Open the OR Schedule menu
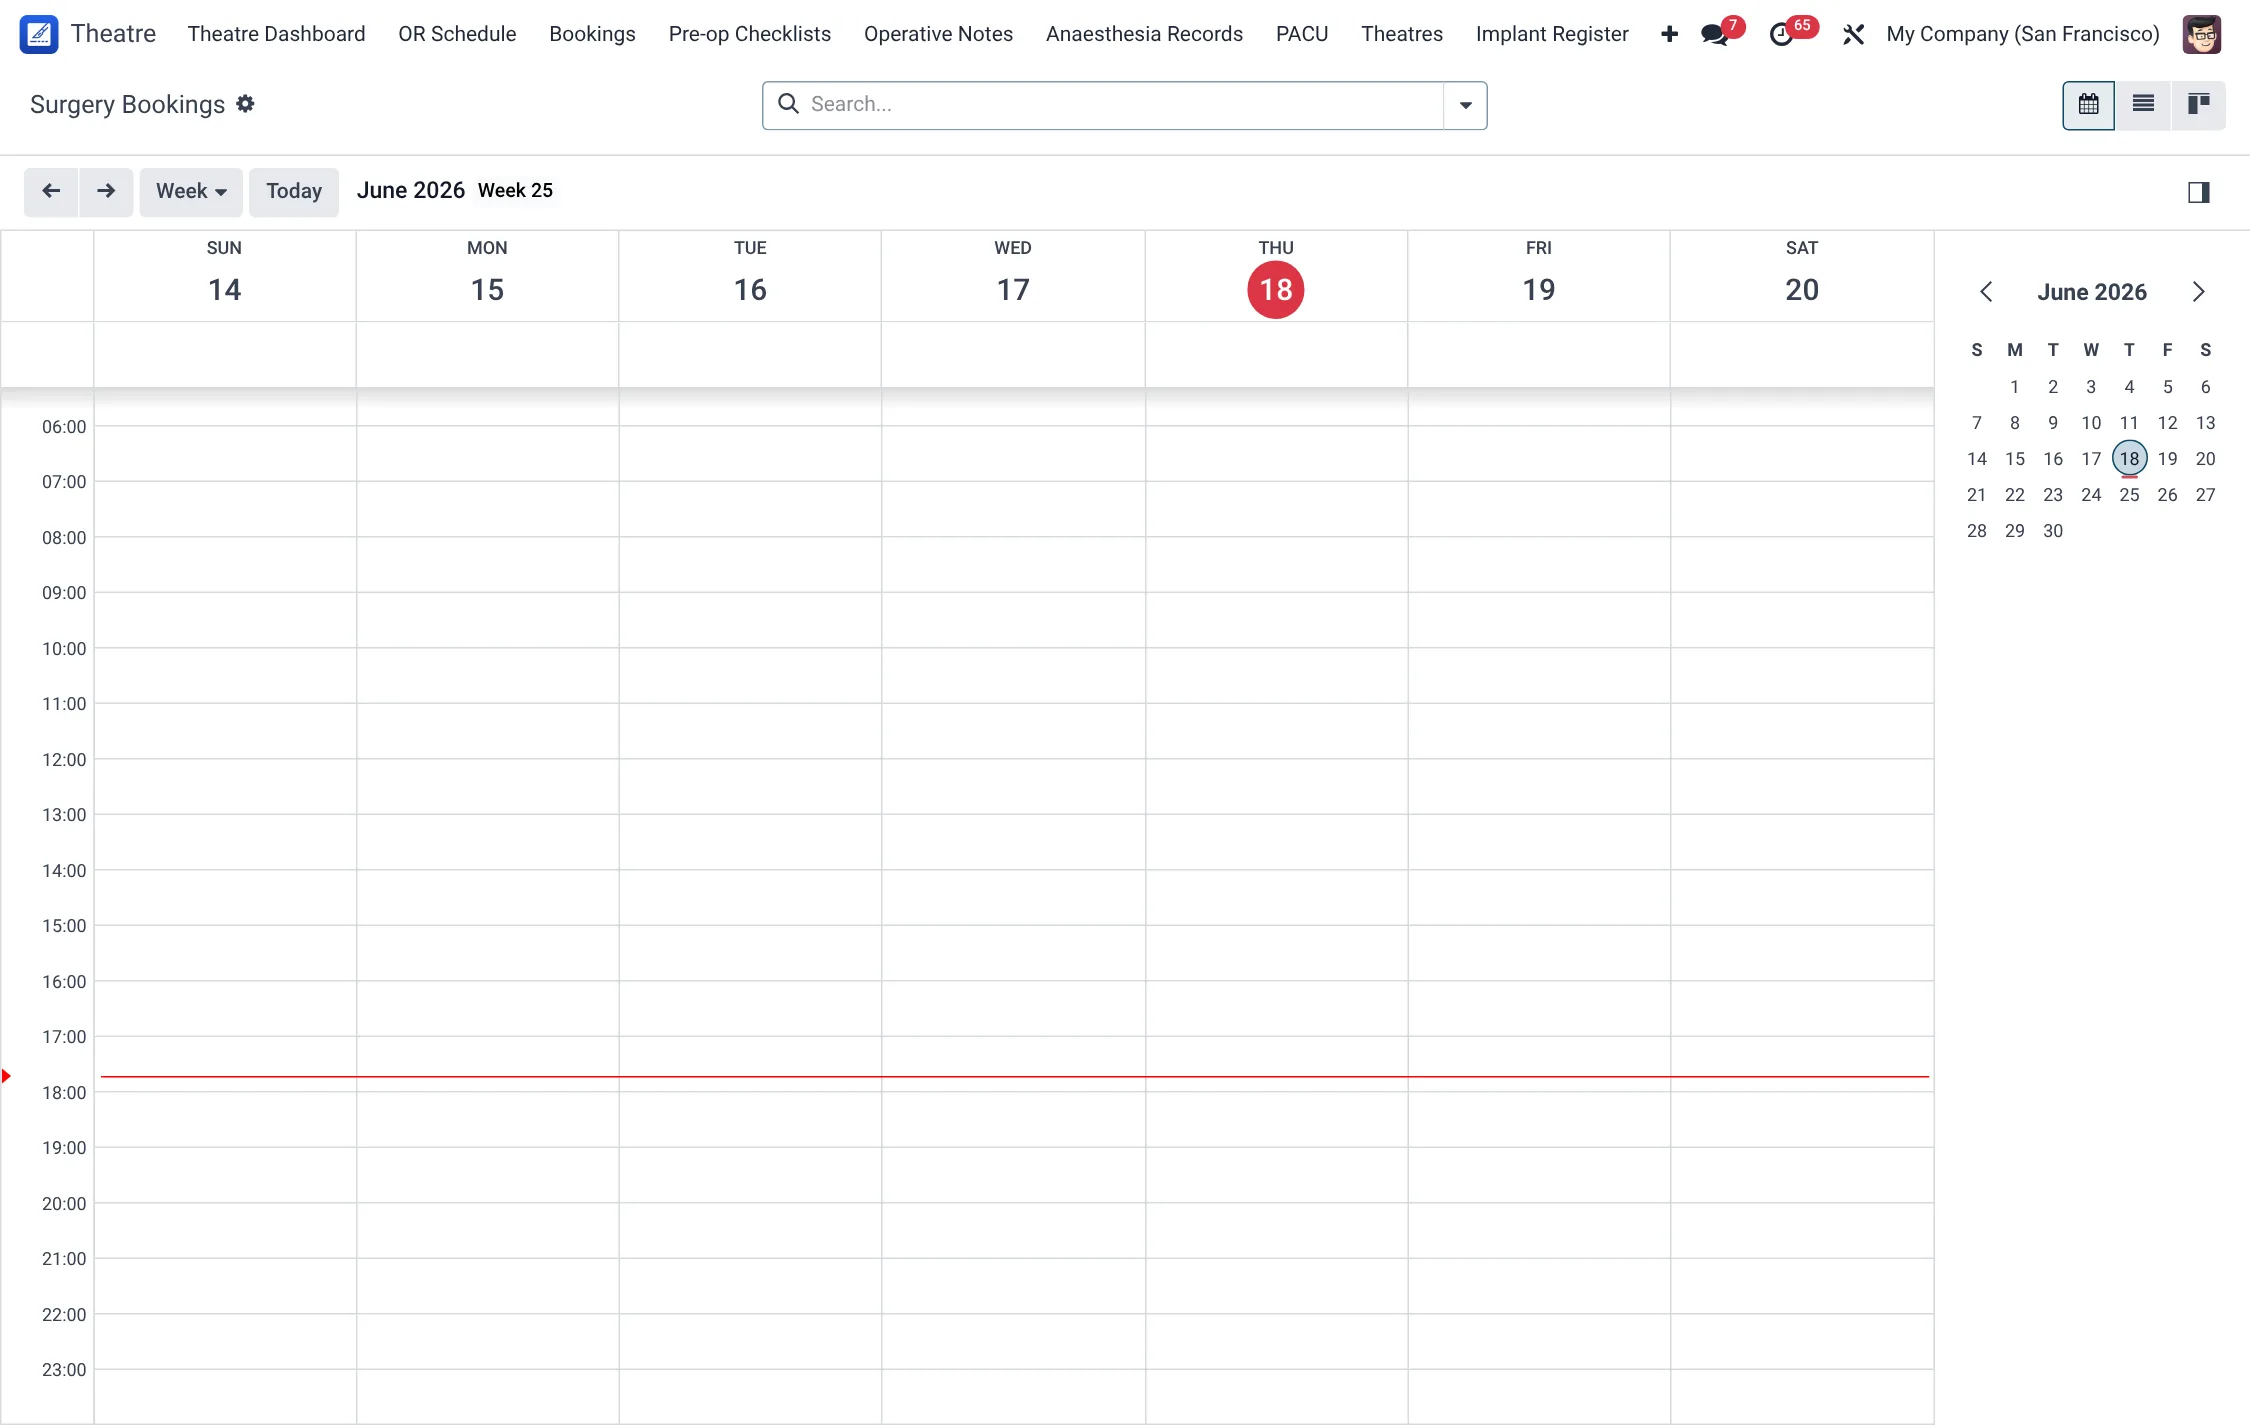Image resolution: width=2250 pixels, height=1425 pixels. pos(457,34)
